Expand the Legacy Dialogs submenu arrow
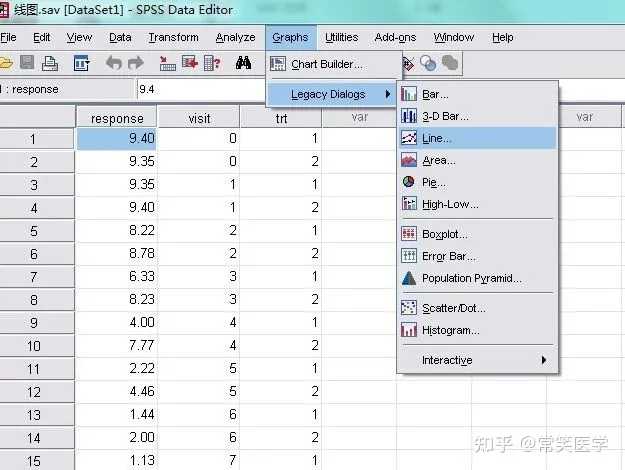The image size is (625, 470). [x=387, y=94]
